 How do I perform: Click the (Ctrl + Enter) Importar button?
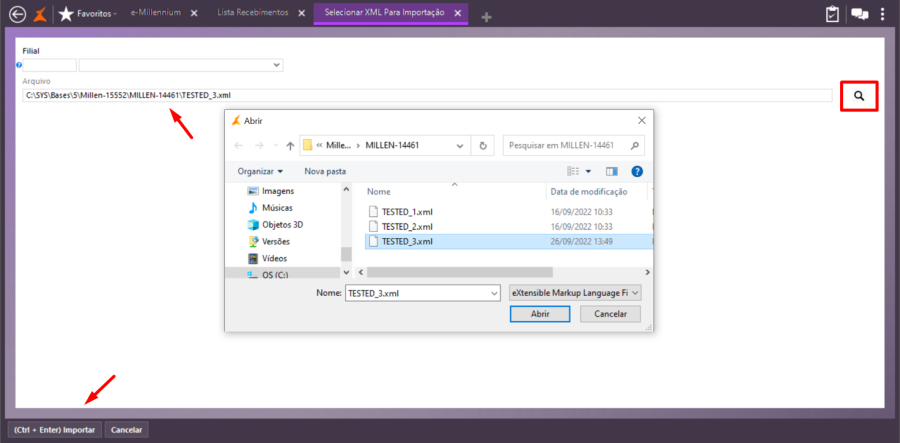click(55, 429)
